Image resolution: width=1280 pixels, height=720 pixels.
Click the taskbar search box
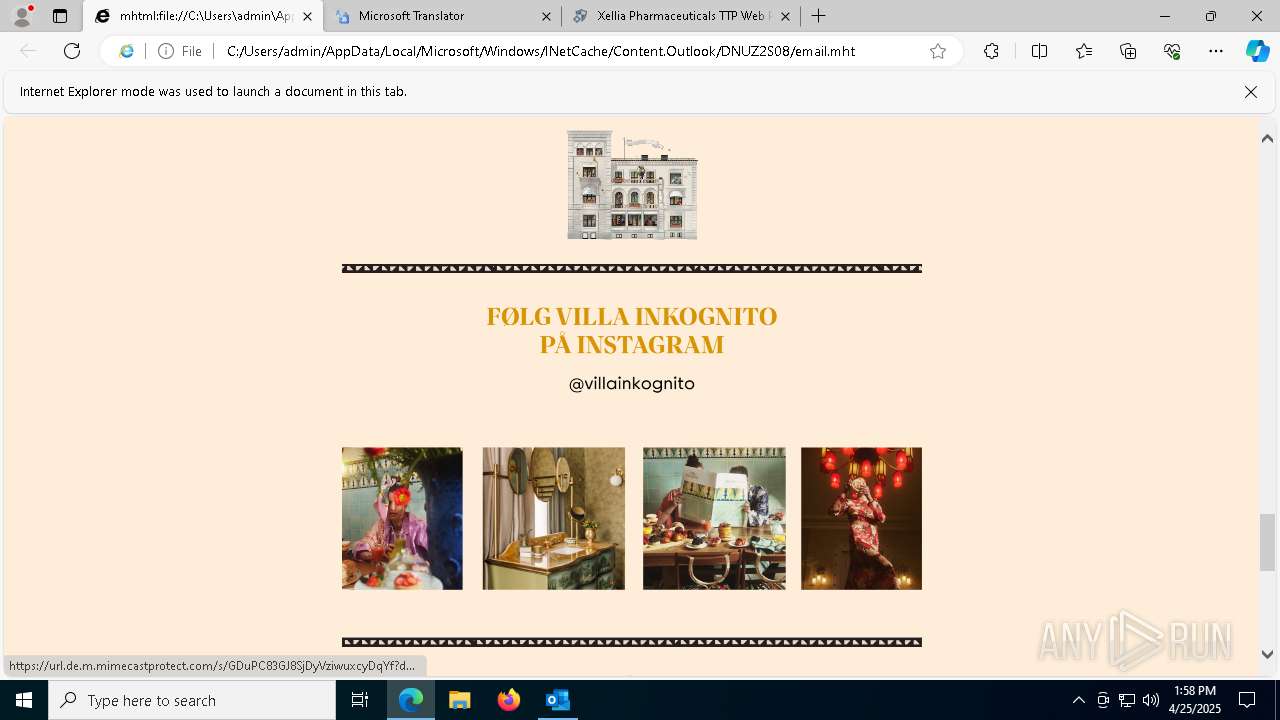click(192, 700)
